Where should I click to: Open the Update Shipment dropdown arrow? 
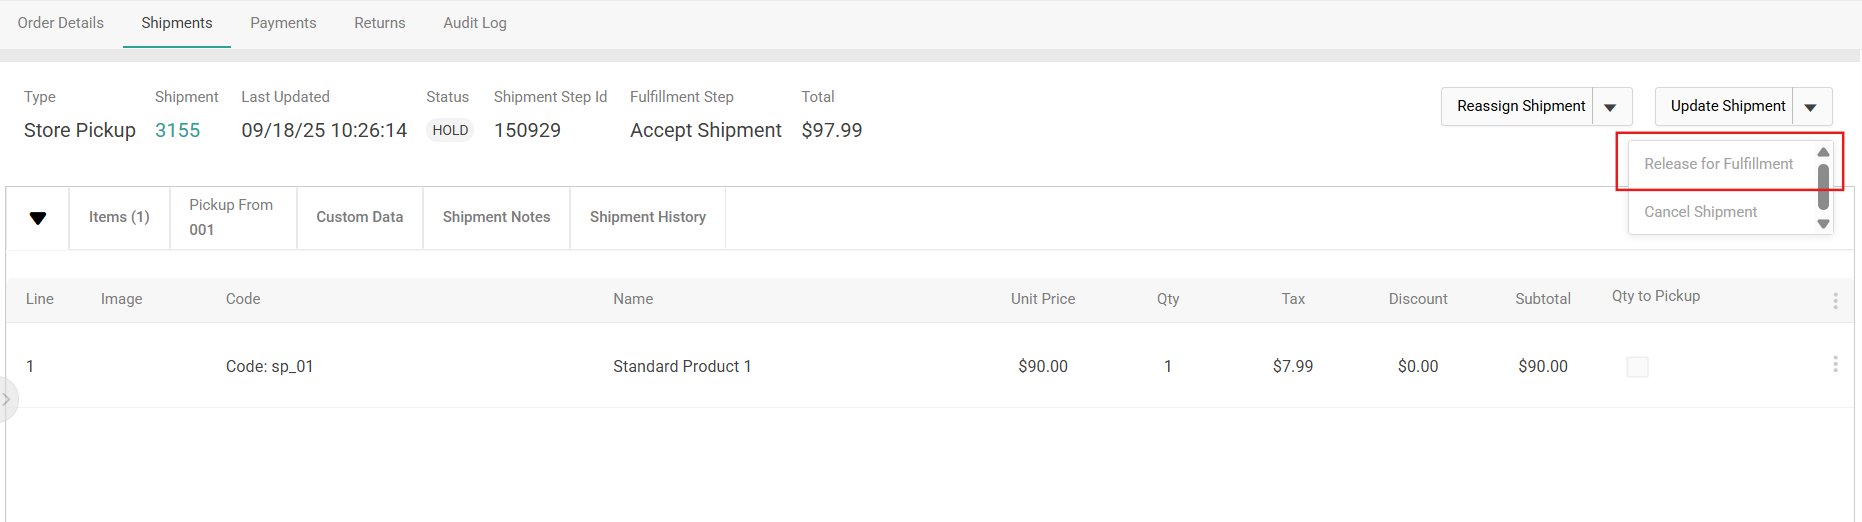coord(1810,107)
